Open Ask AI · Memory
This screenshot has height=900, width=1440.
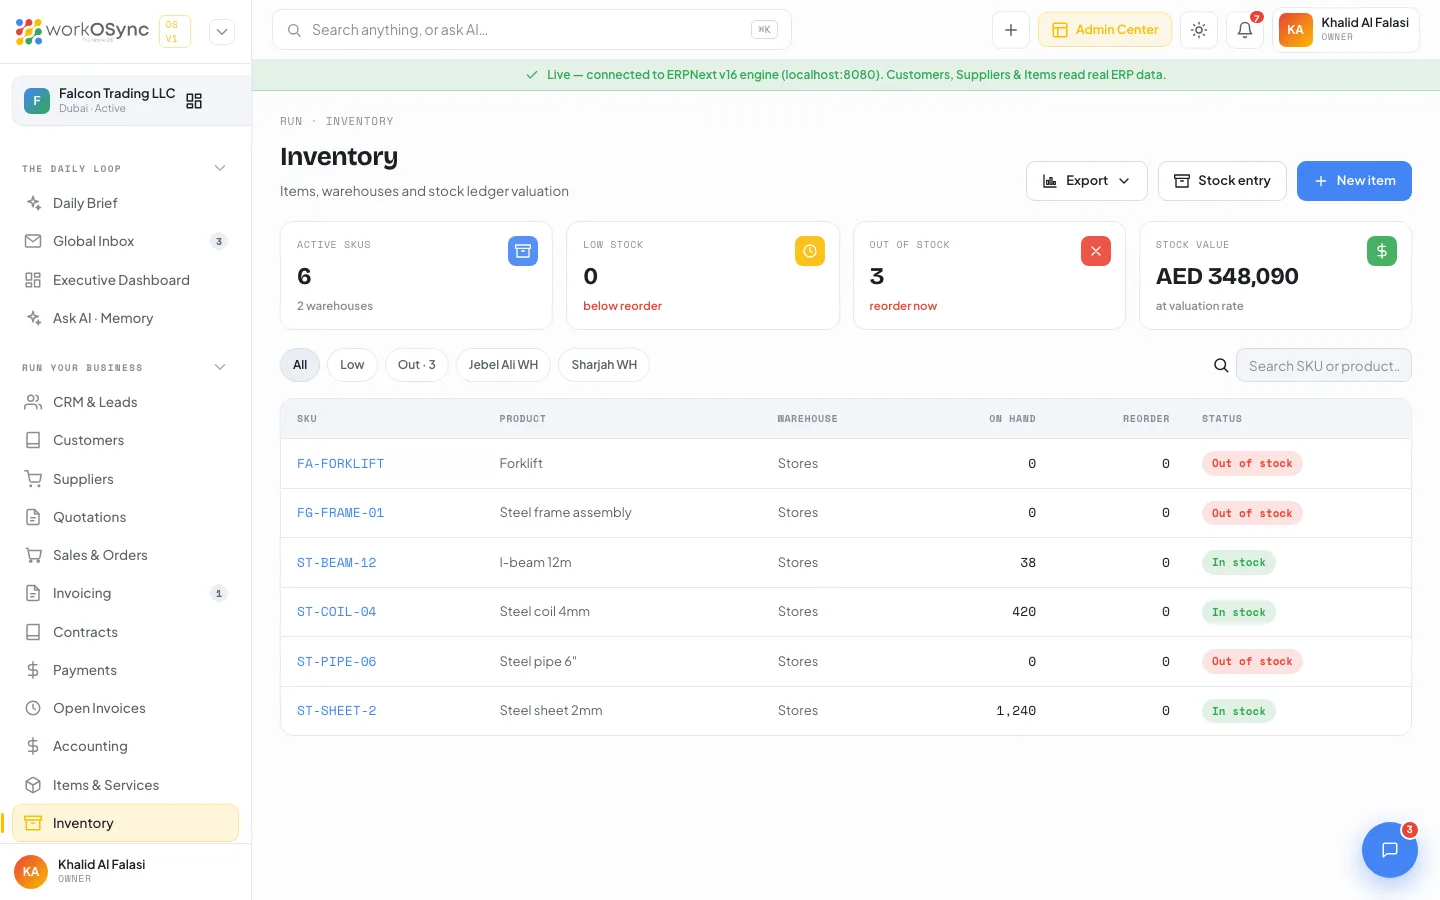(125, 318)
